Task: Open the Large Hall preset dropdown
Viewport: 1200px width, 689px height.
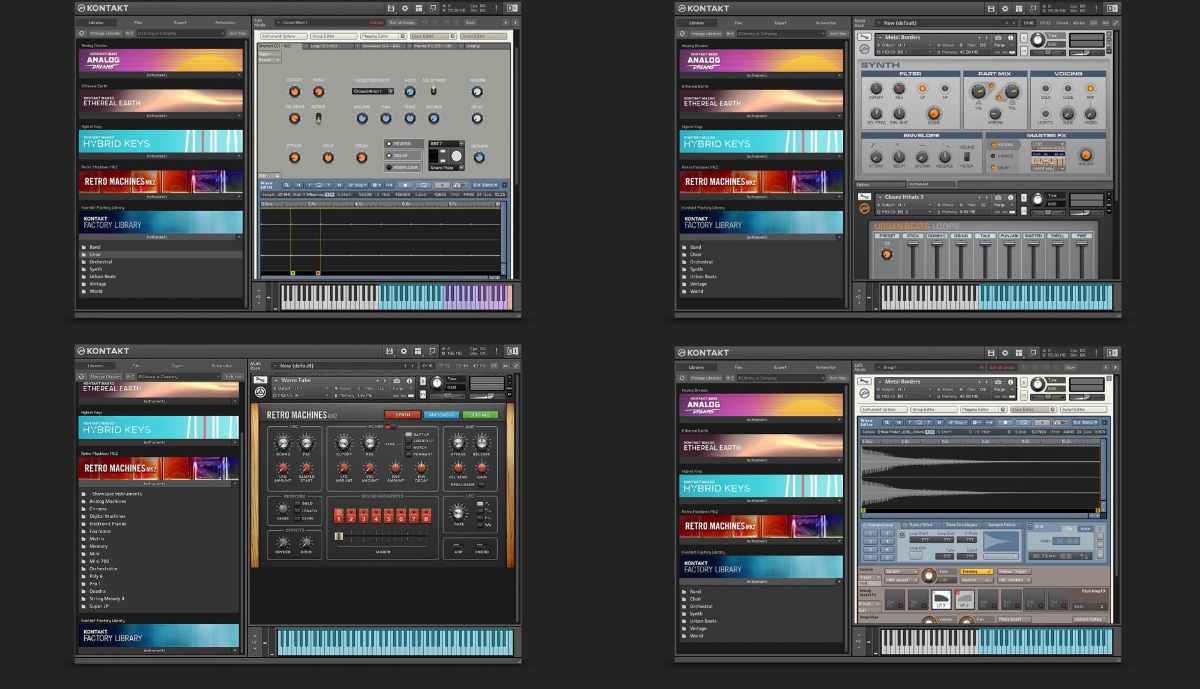Action: pos(1049,169)
